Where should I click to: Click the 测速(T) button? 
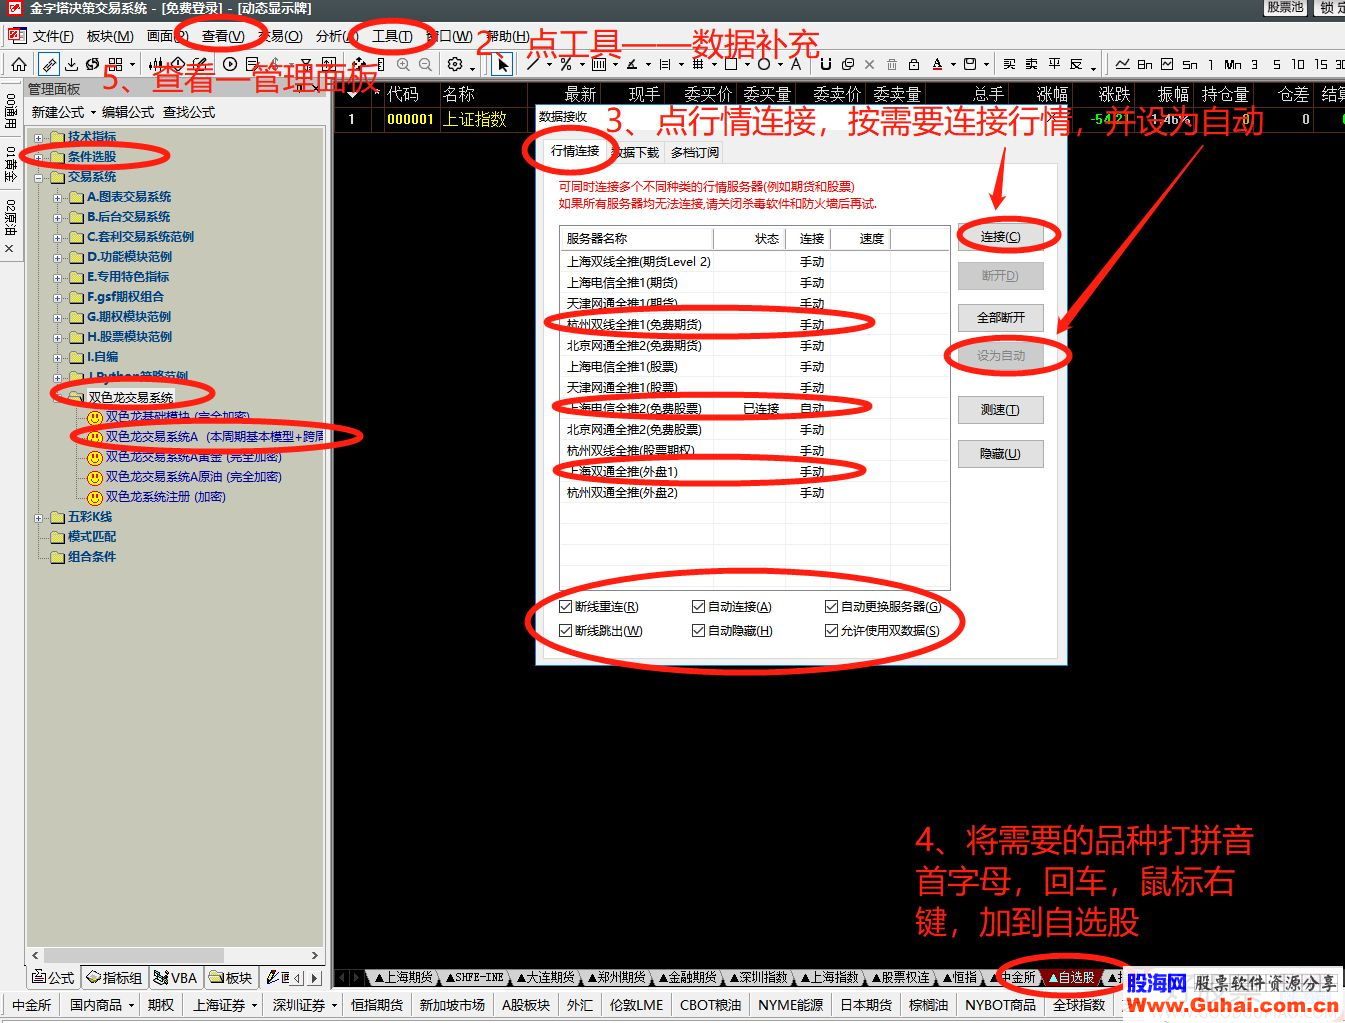coord(1000,410)
